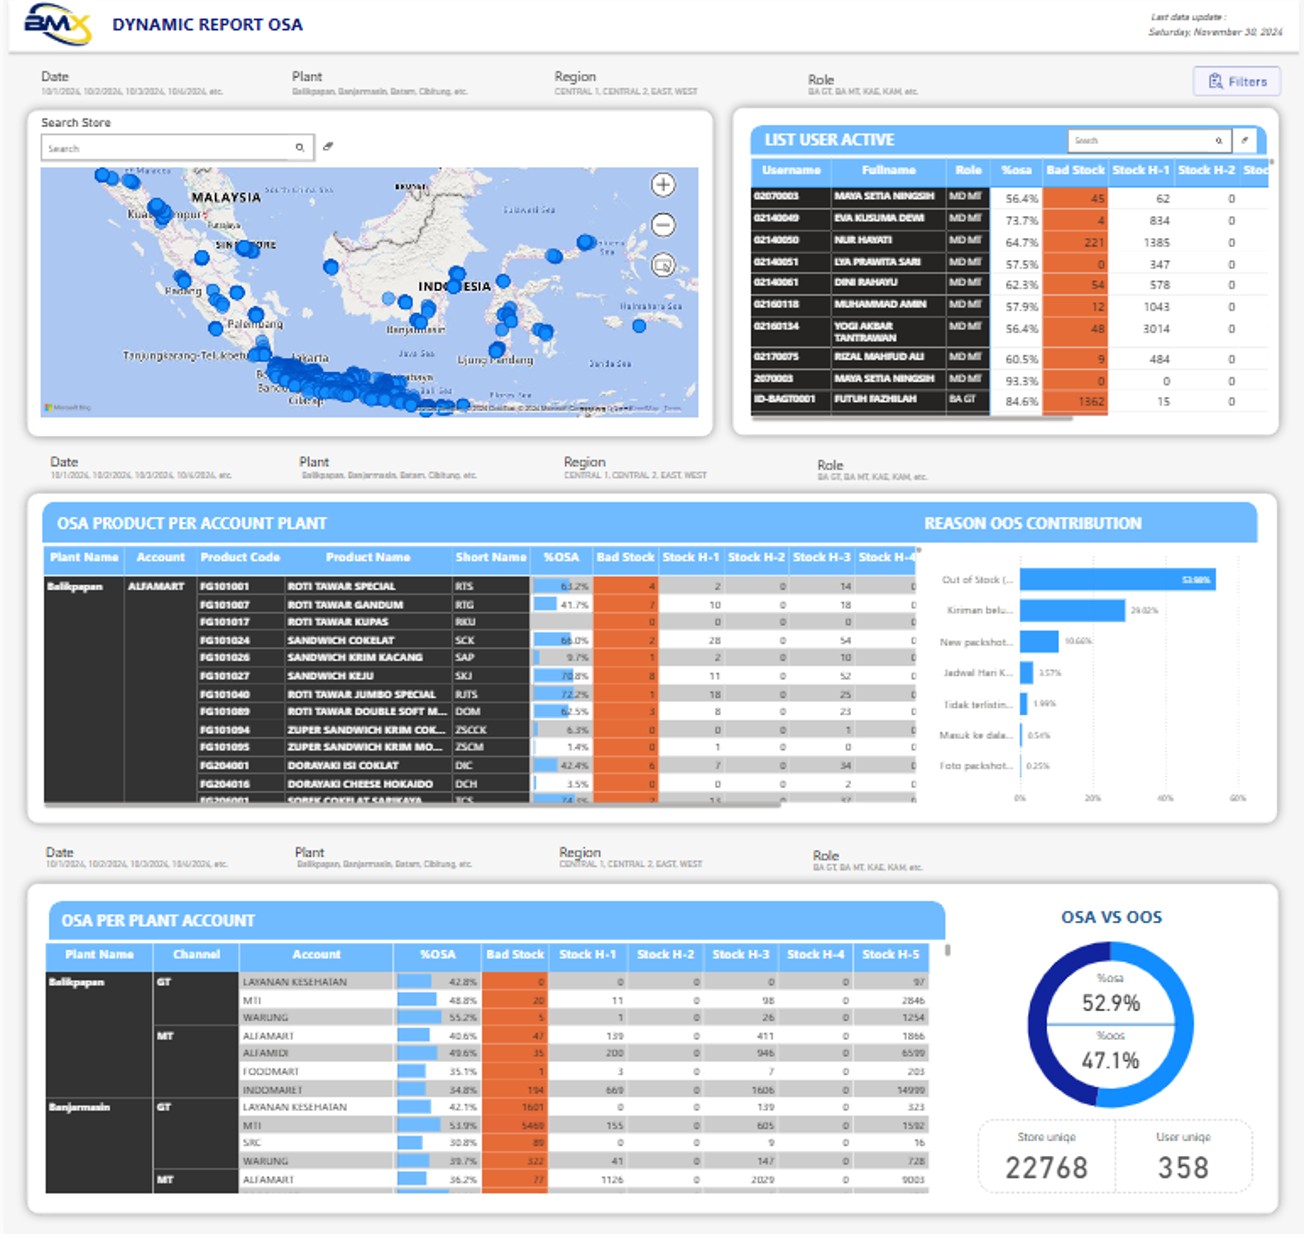Zoom in on the store map
This screenshot has height=1234, width=1304.
pyautogui.click(x=663, y=185)
